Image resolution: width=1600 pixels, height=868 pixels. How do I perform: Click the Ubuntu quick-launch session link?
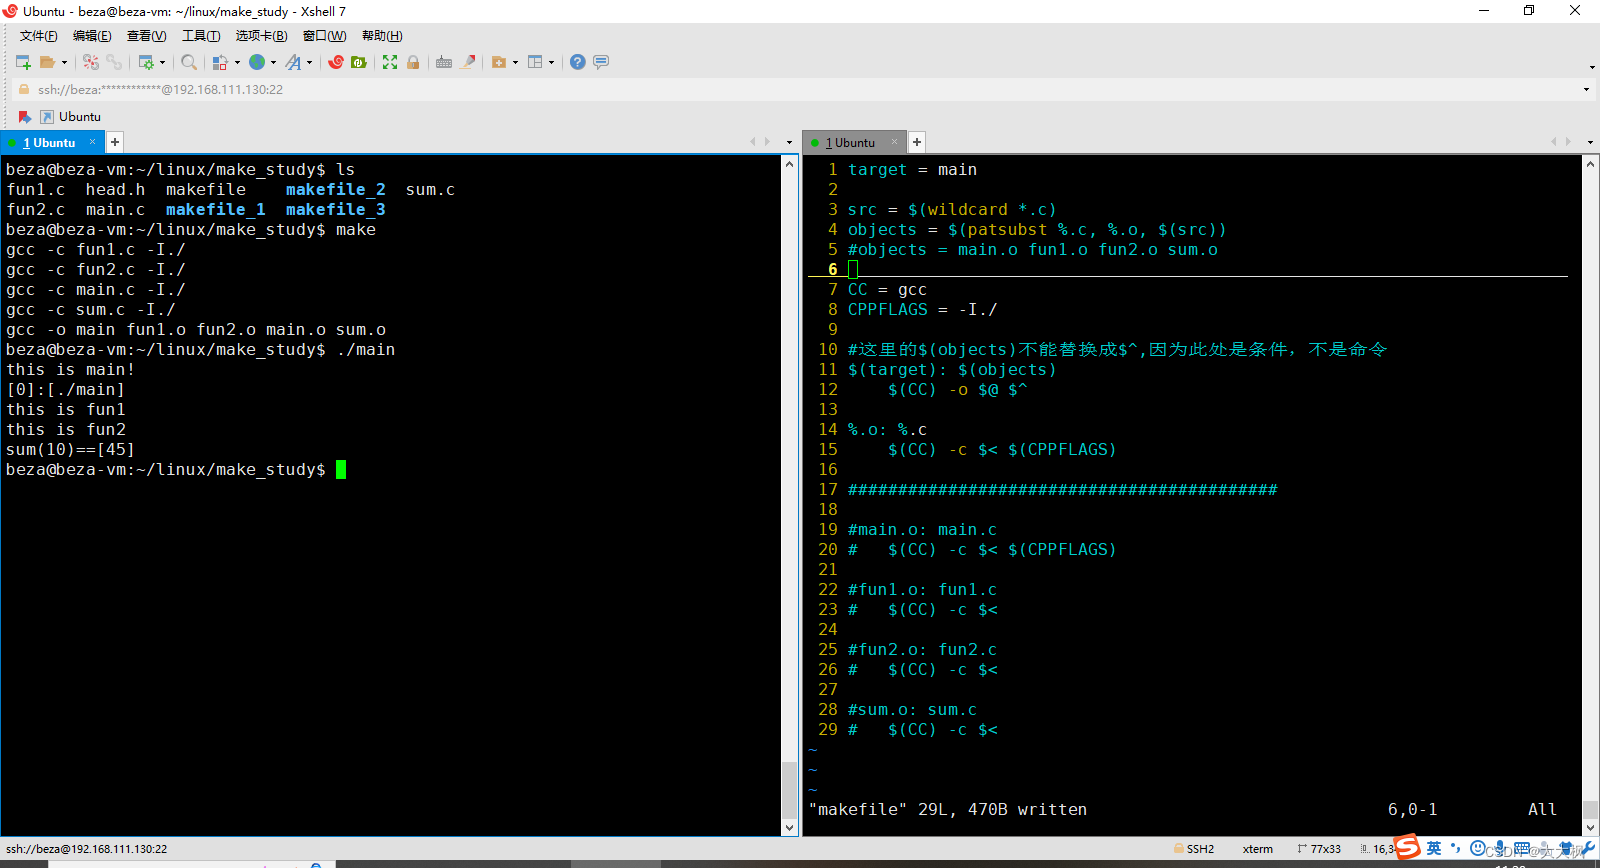70,117
